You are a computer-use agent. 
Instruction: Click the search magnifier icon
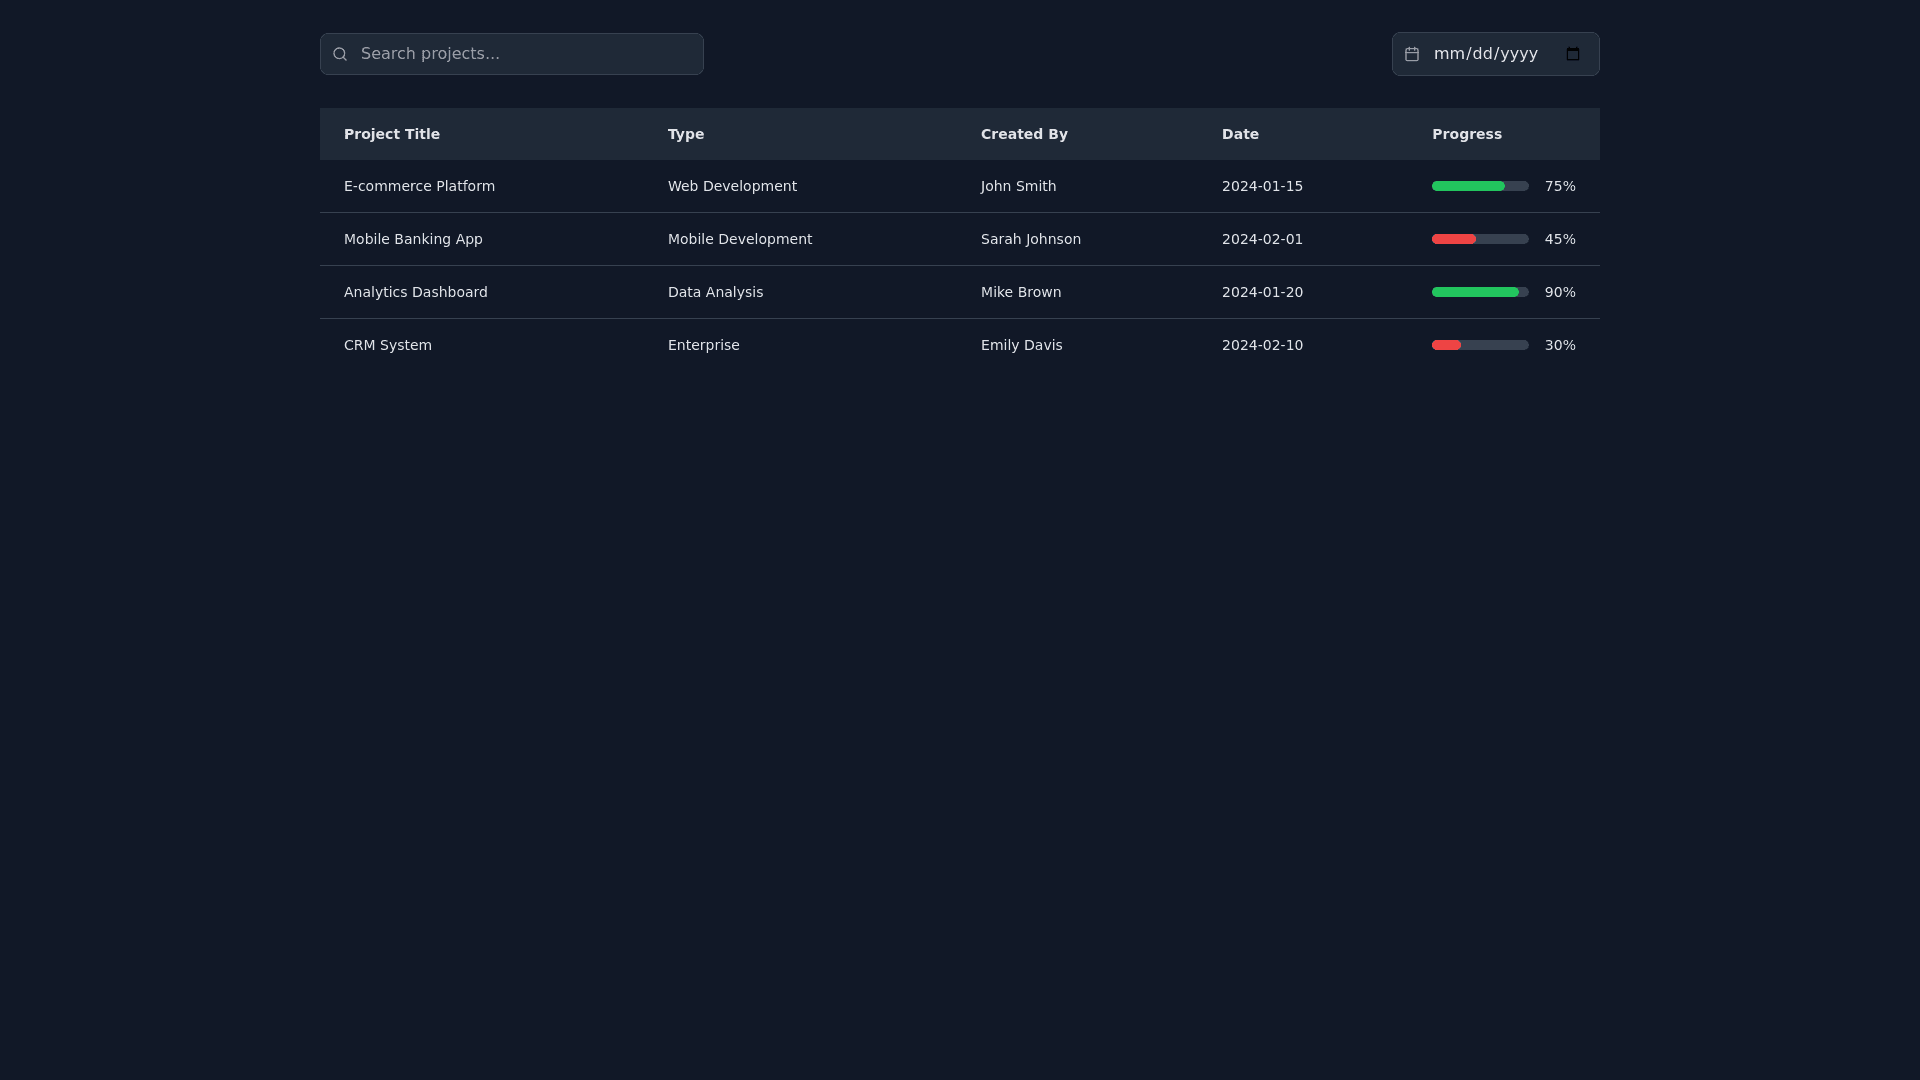[340, 54]
